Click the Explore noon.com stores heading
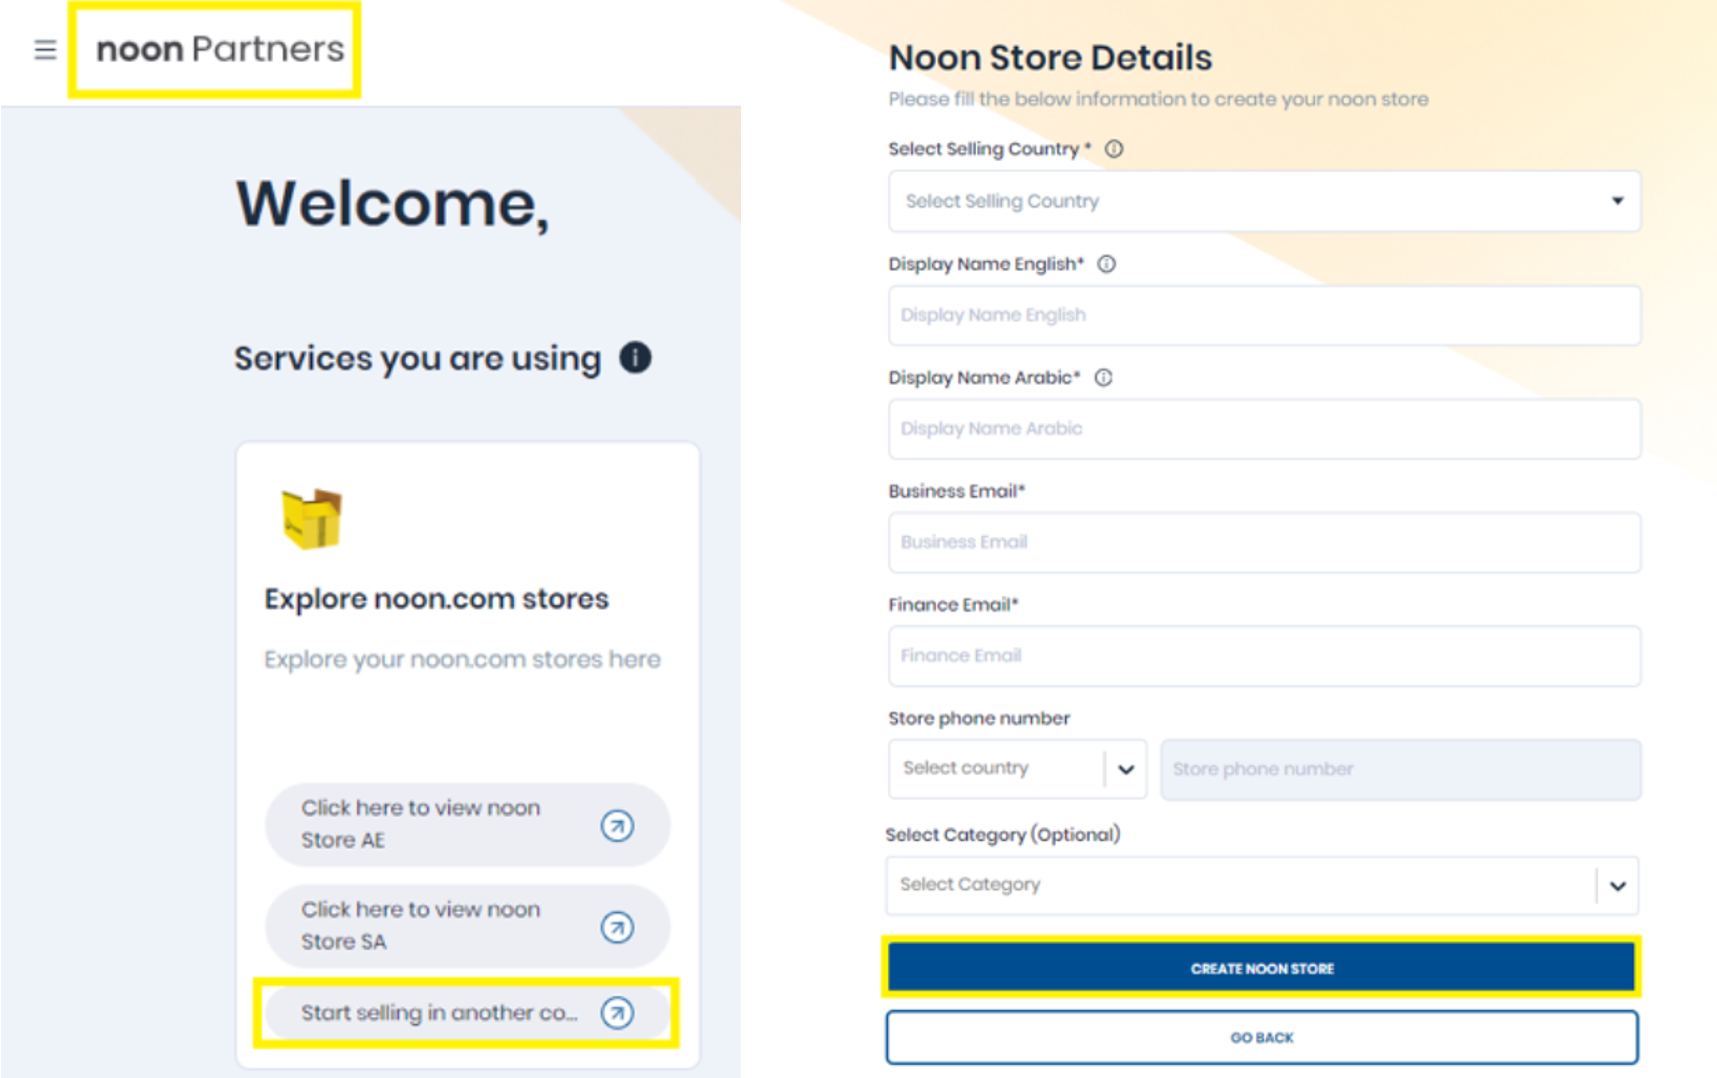Image resolution: width=1717 pixels, height=1078 pixels. pyautogui.click(x=436, y=599)
